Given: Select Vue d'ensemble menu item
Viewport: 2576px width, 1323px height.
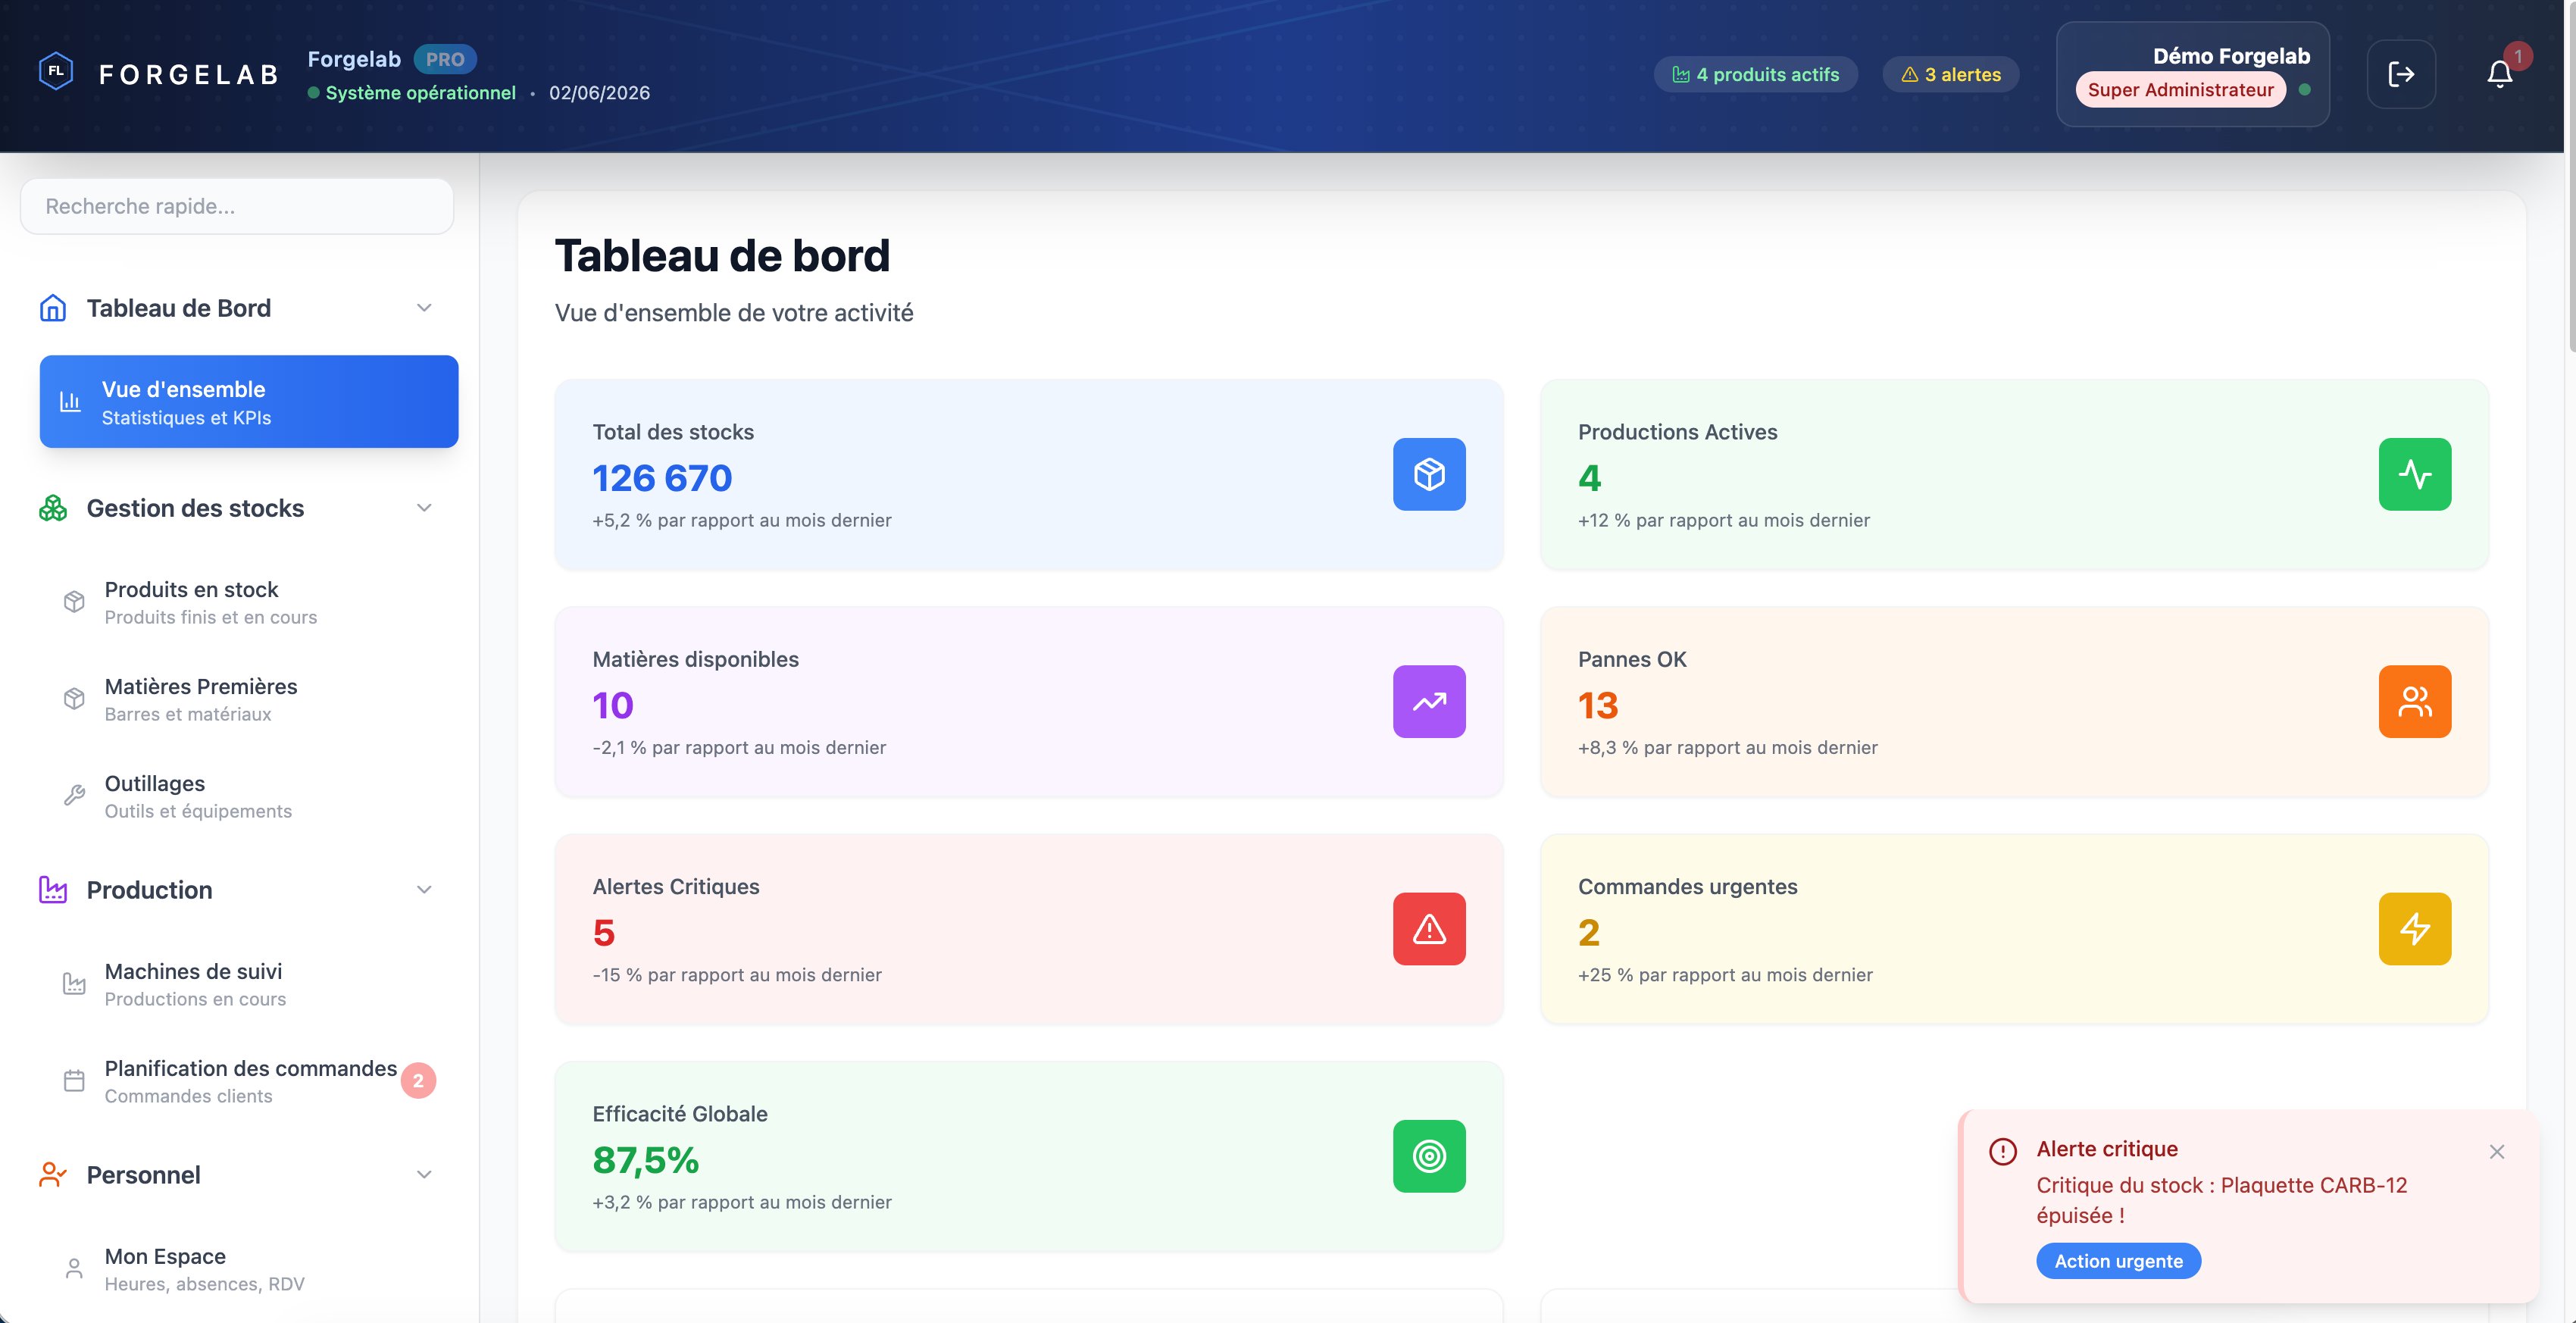Looking at the screenshot, I should coord(249,402).
